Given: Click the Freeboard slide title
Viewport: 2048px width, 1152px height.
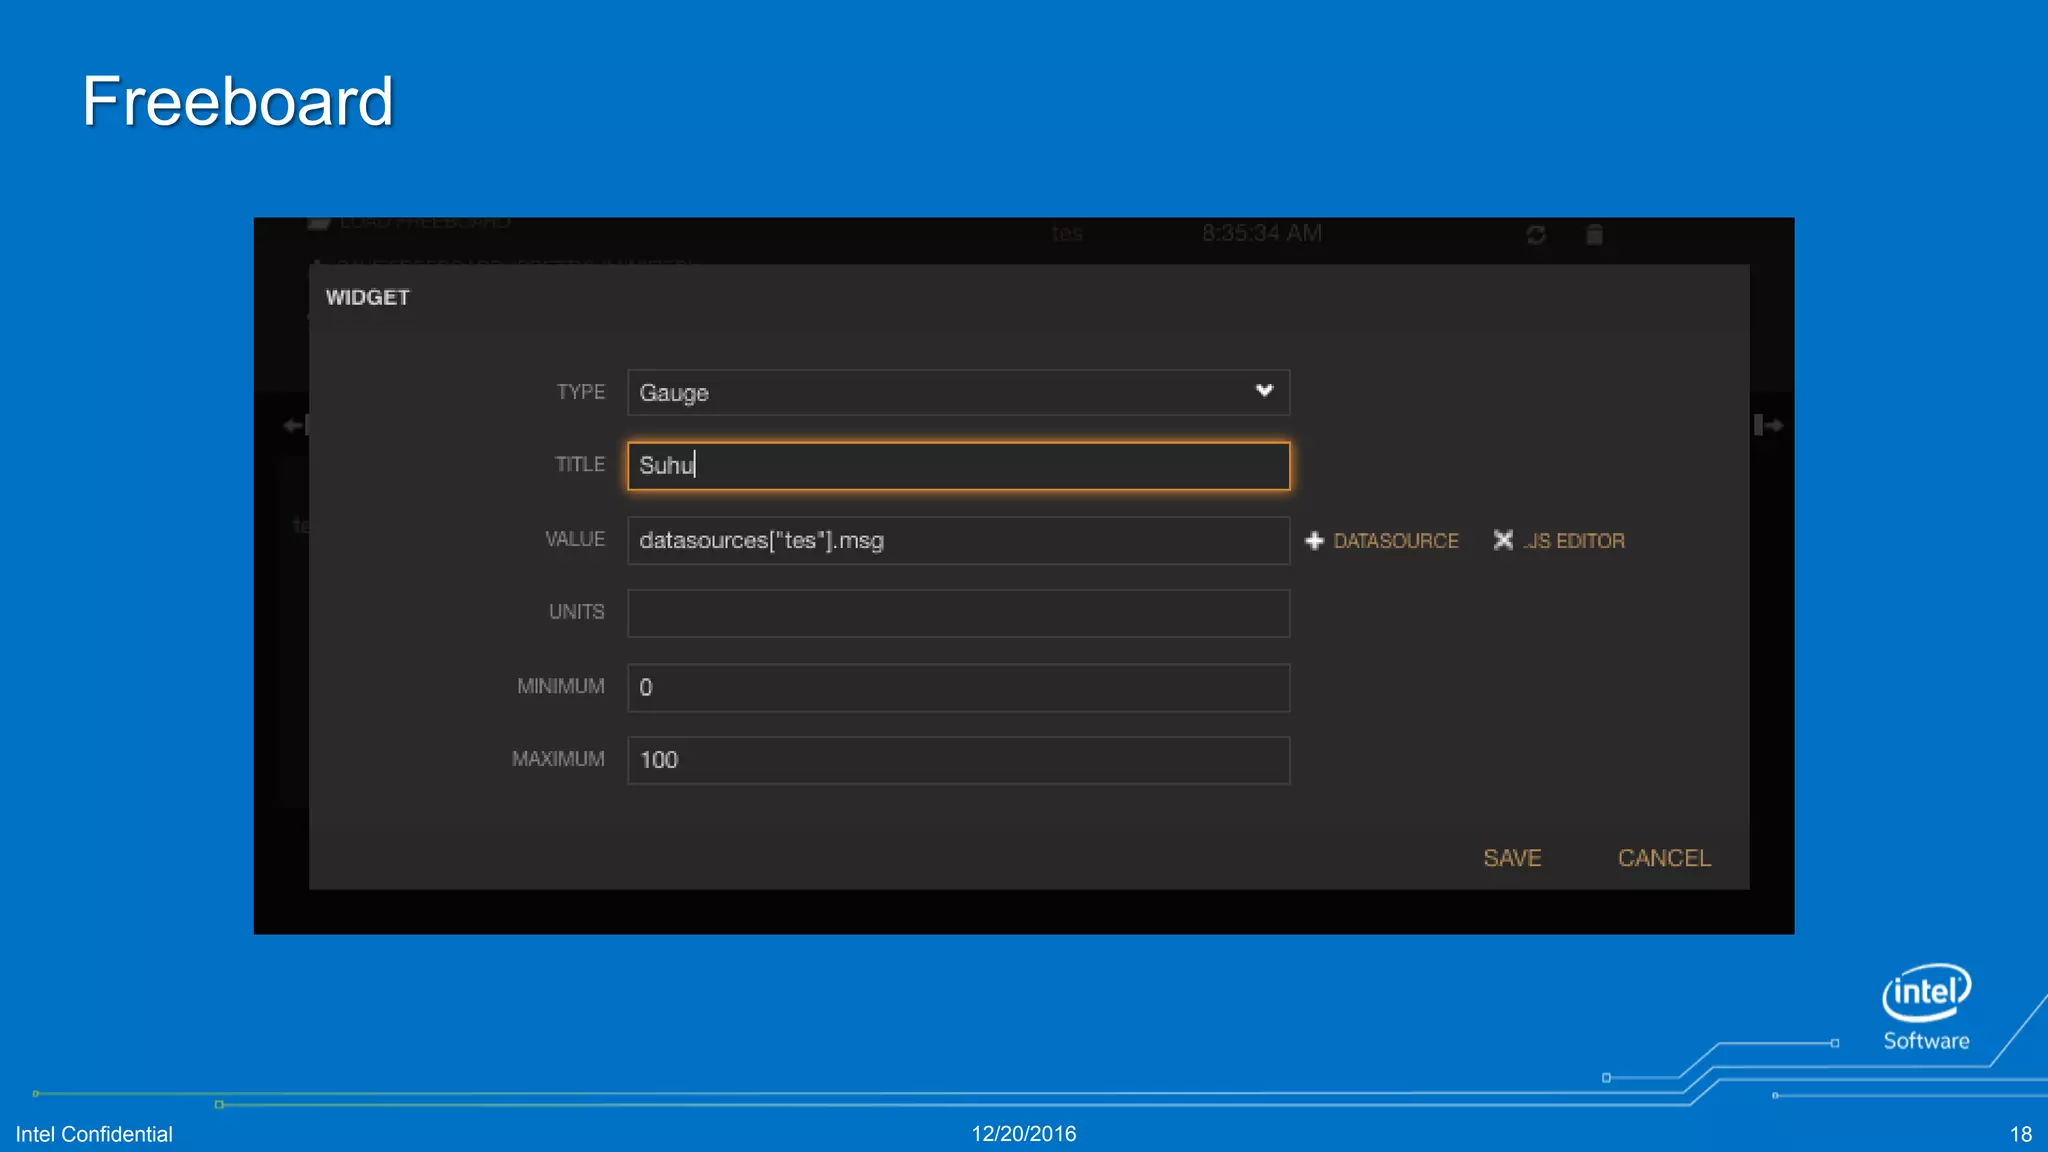Looking at the screenshot, I should pos(238,101).
